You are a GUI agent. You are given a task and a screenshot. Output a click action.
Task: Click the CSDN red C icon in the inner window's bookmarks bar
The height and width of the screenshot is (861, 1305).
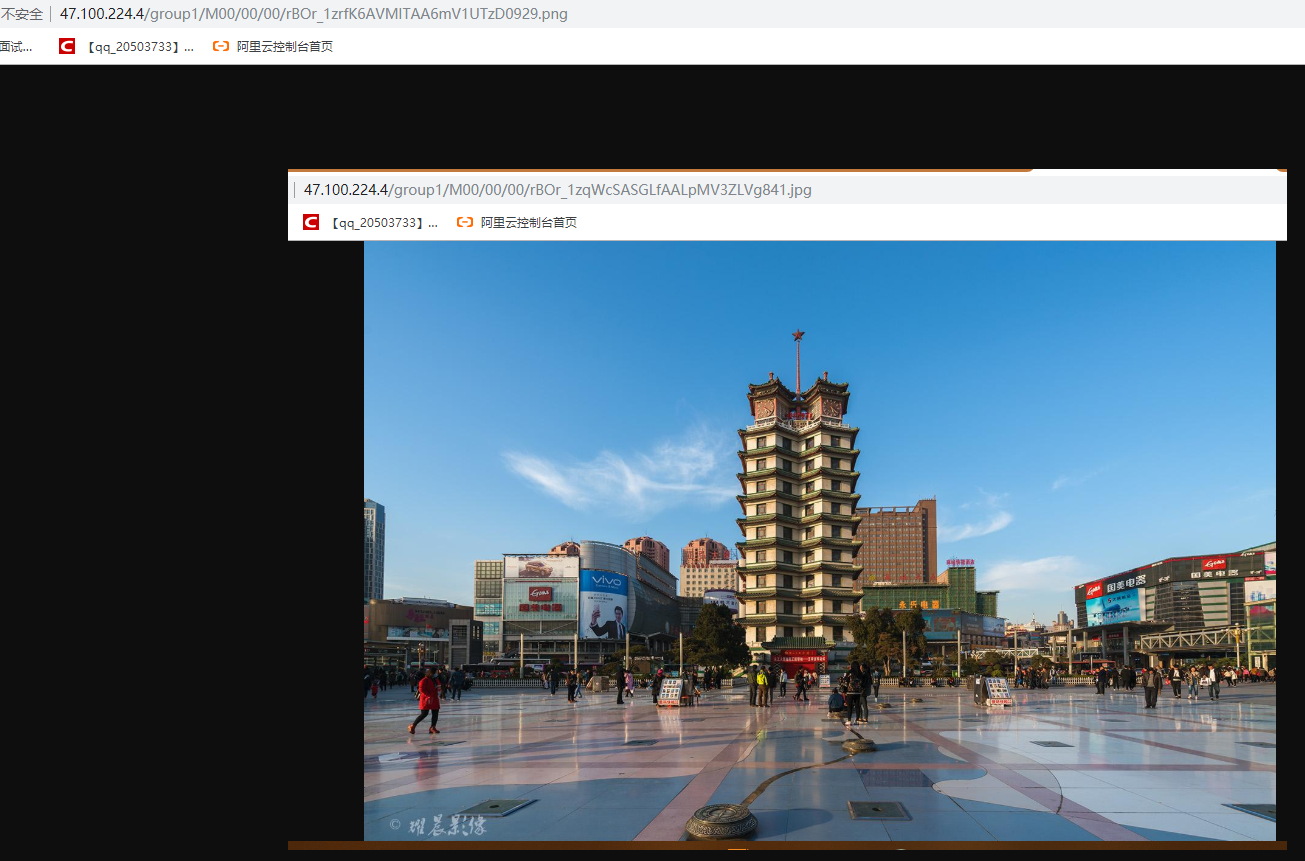(310, 221)
